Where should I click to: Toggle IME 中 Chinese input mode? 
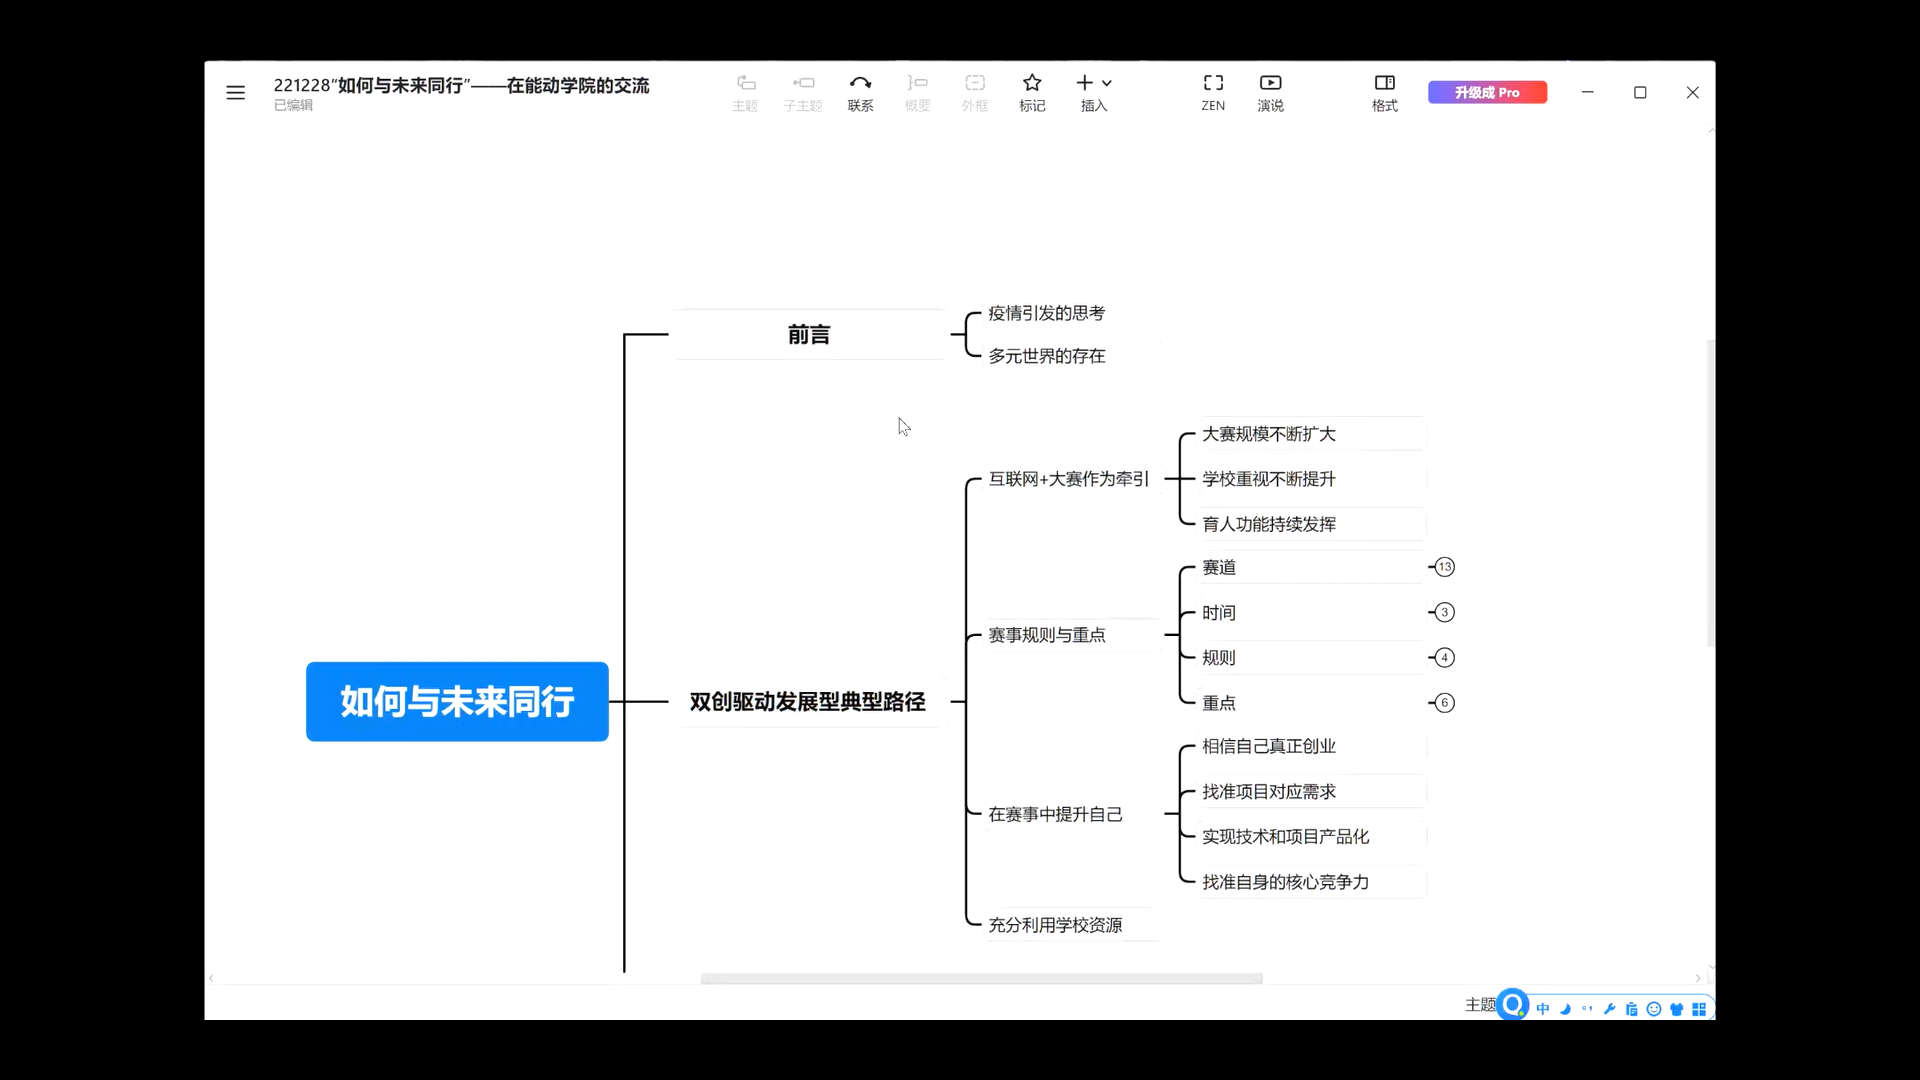pos(1543,1009)
